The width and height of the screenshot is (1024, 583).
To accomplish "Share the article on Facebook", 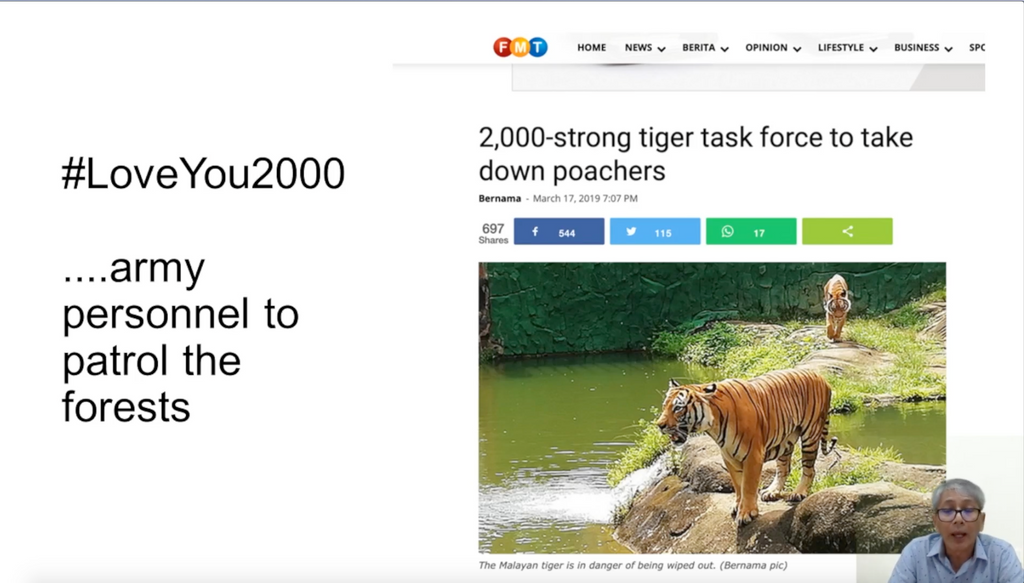I will click(x=559, y=232).
